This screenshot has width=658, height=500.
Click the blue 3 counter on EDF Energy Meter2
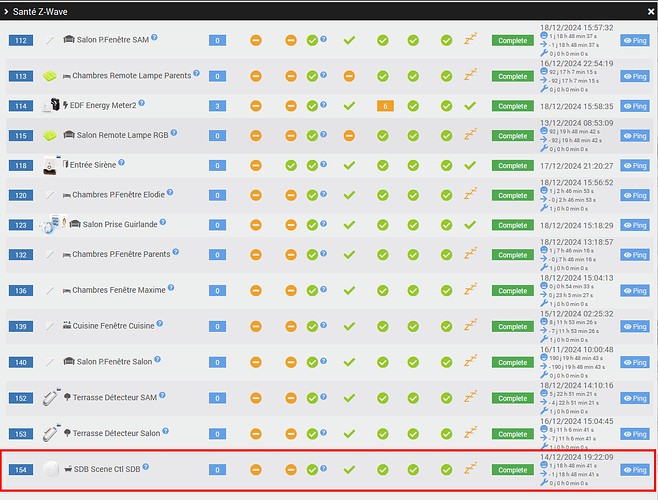pyautogui.click(x=217, y=106)
